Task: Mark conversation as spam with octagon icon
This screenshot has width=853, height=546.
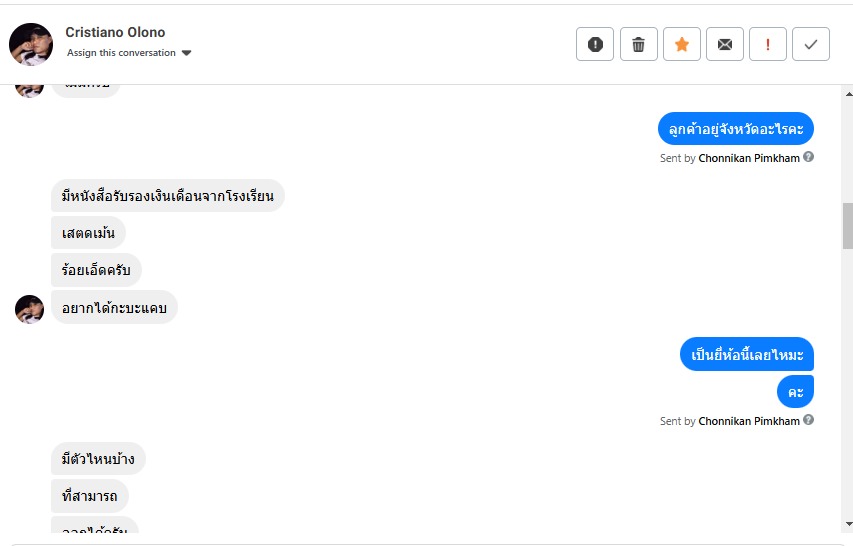Action: 595,44
